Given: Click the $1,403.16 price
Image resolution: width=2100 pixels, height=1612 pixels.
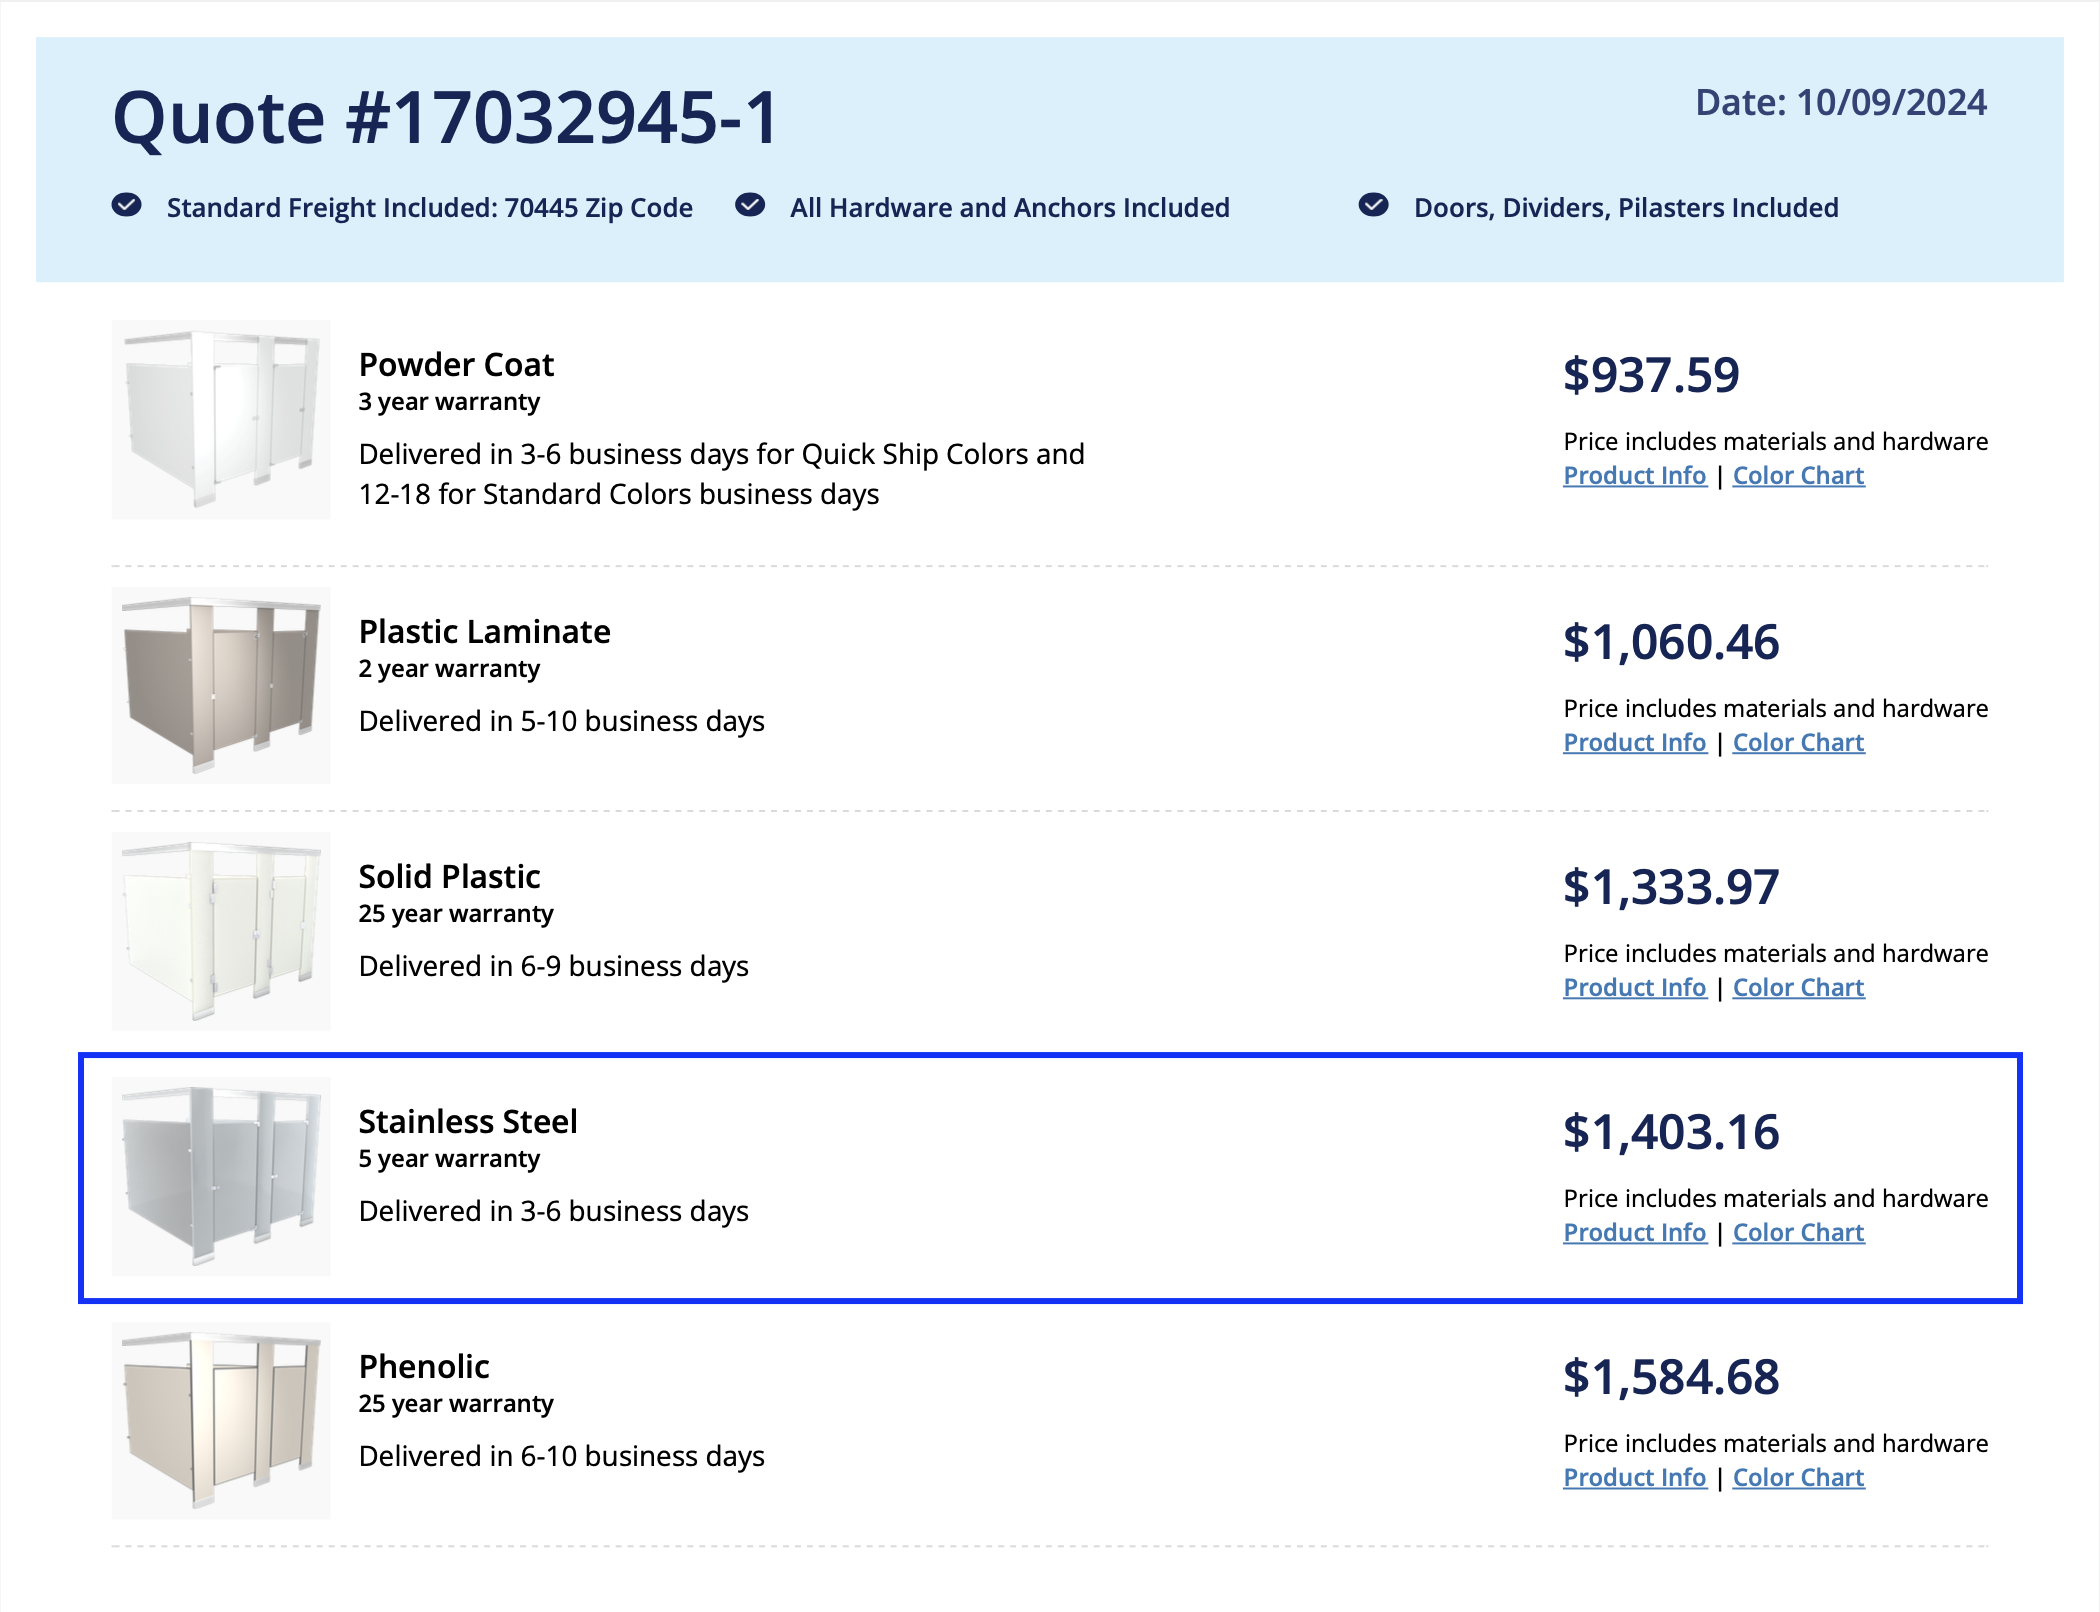Looking at the screenshot, I should click(x=1671, y=1133).
